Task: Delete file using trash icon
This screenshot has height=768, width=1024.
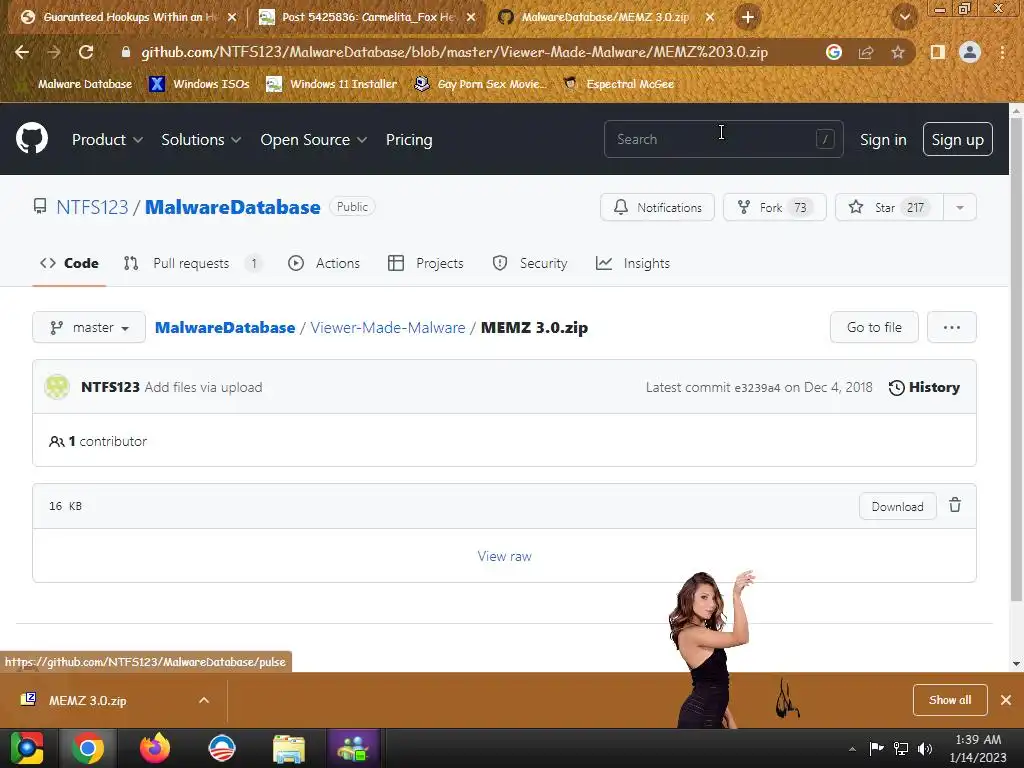Action: coord(955,505)
